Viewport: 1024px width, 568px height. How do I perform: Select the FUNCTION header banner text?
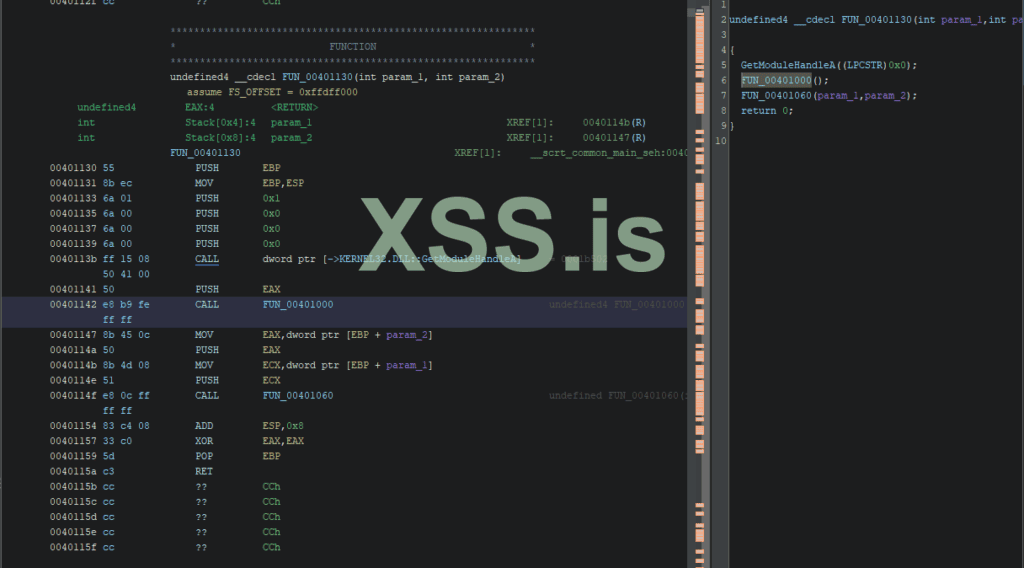353,47
